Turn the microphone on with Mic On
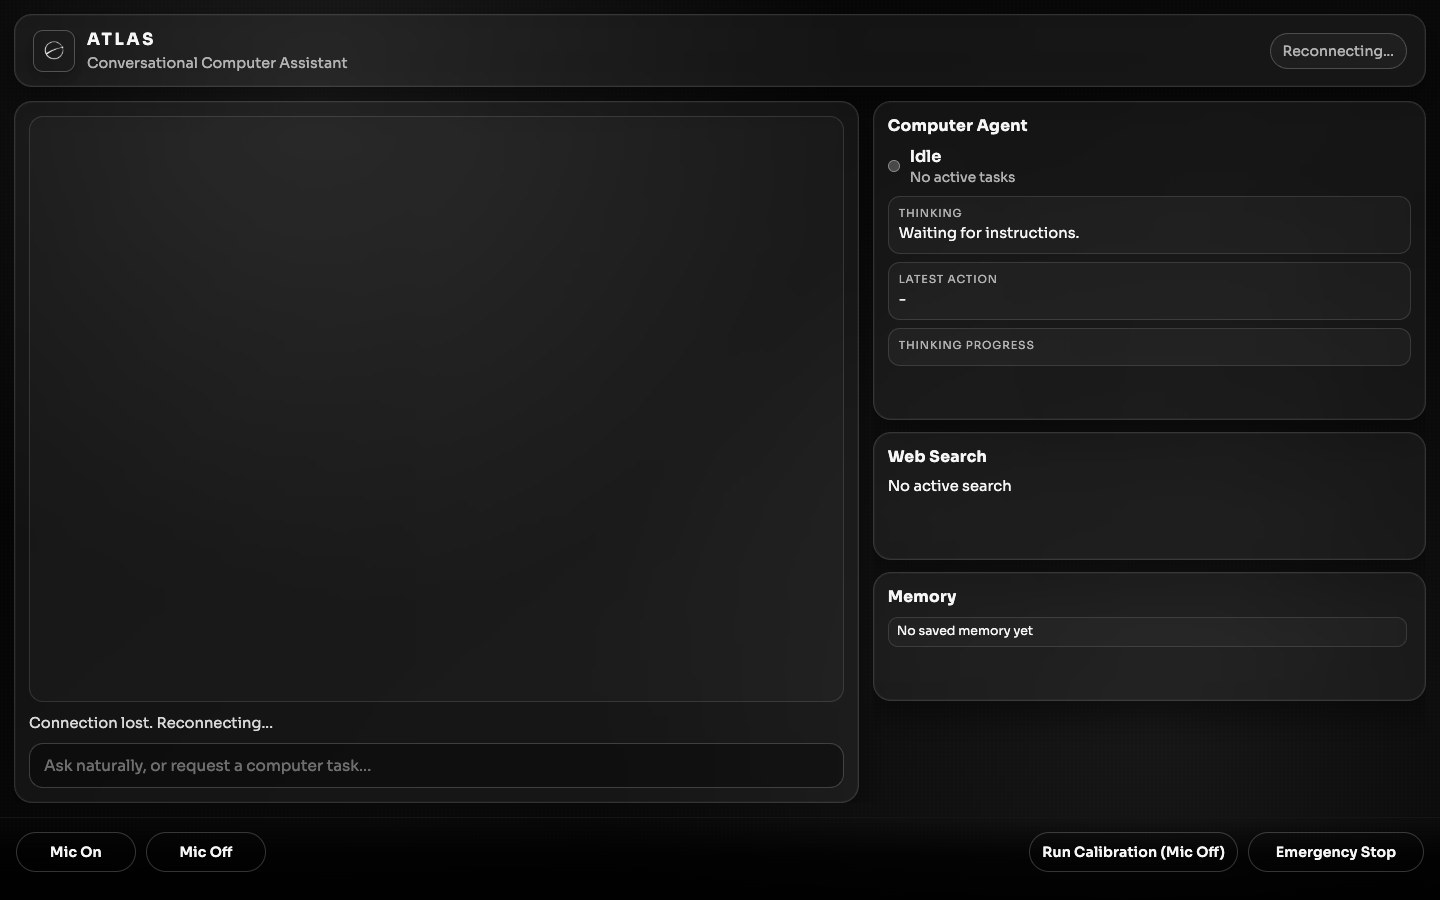1440x900 pixels. (x=76, y=852)
